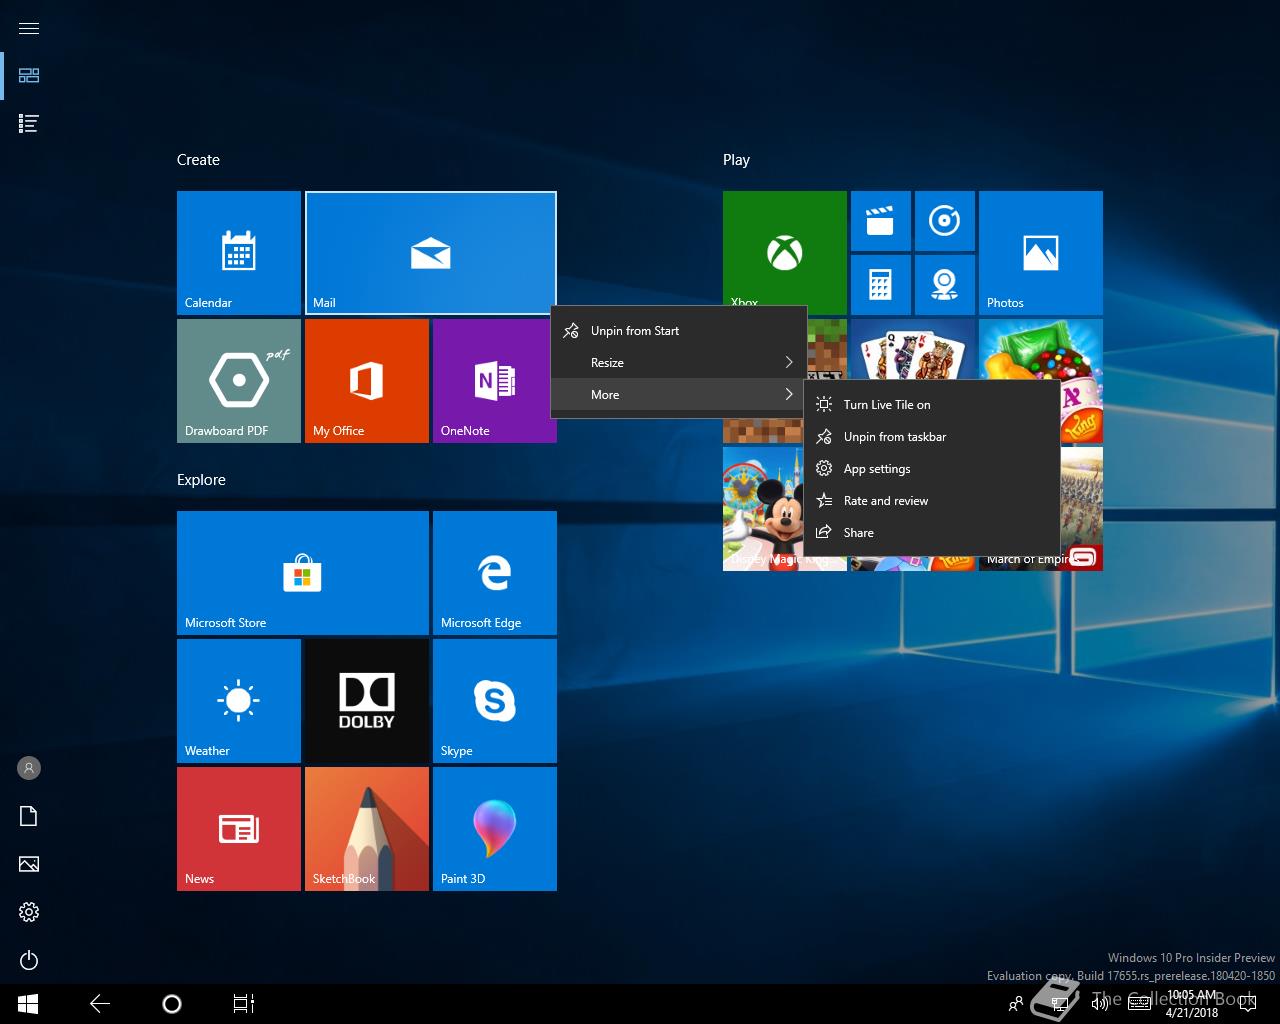1280x1024 pixels.
Task: Open the Xbox tile
Action: pyautogui.click(x=785, y=248)
